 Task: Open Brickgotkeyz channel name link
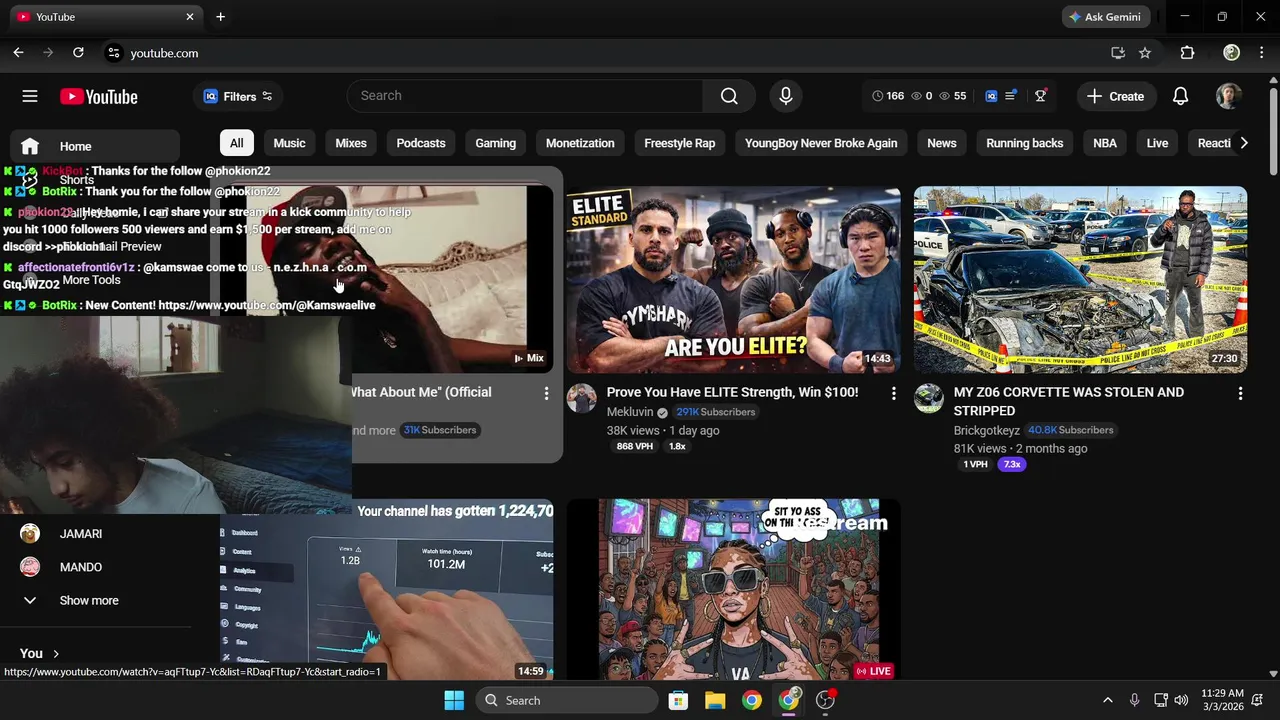987,430
